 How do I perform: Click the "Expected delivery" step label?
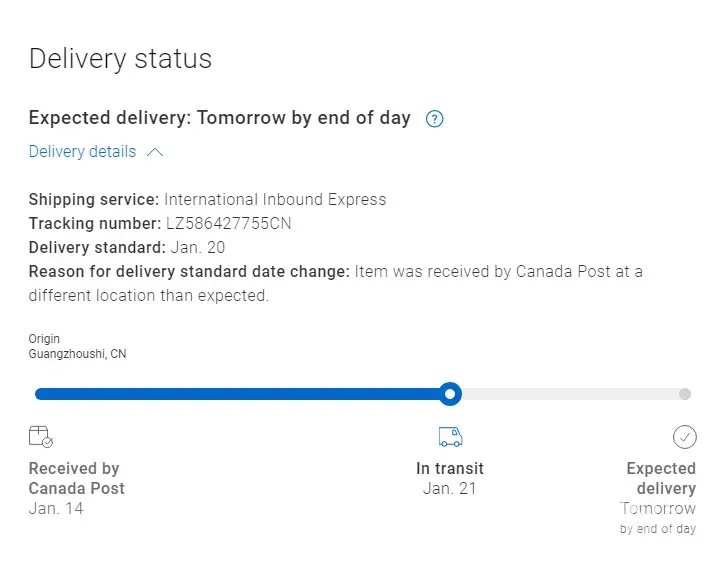pos(661,478)
